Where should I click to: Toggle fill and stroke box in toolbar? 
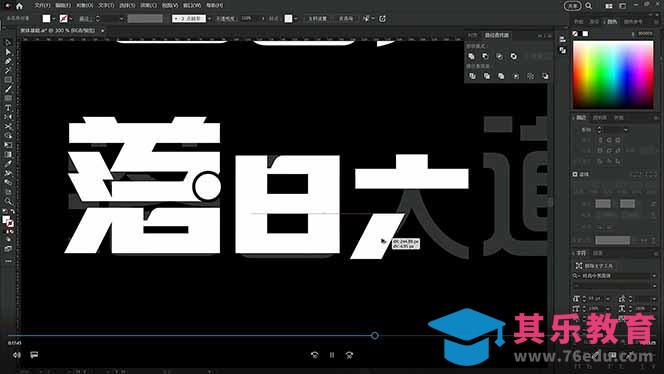pyautogui.click(x=8, y=221)
